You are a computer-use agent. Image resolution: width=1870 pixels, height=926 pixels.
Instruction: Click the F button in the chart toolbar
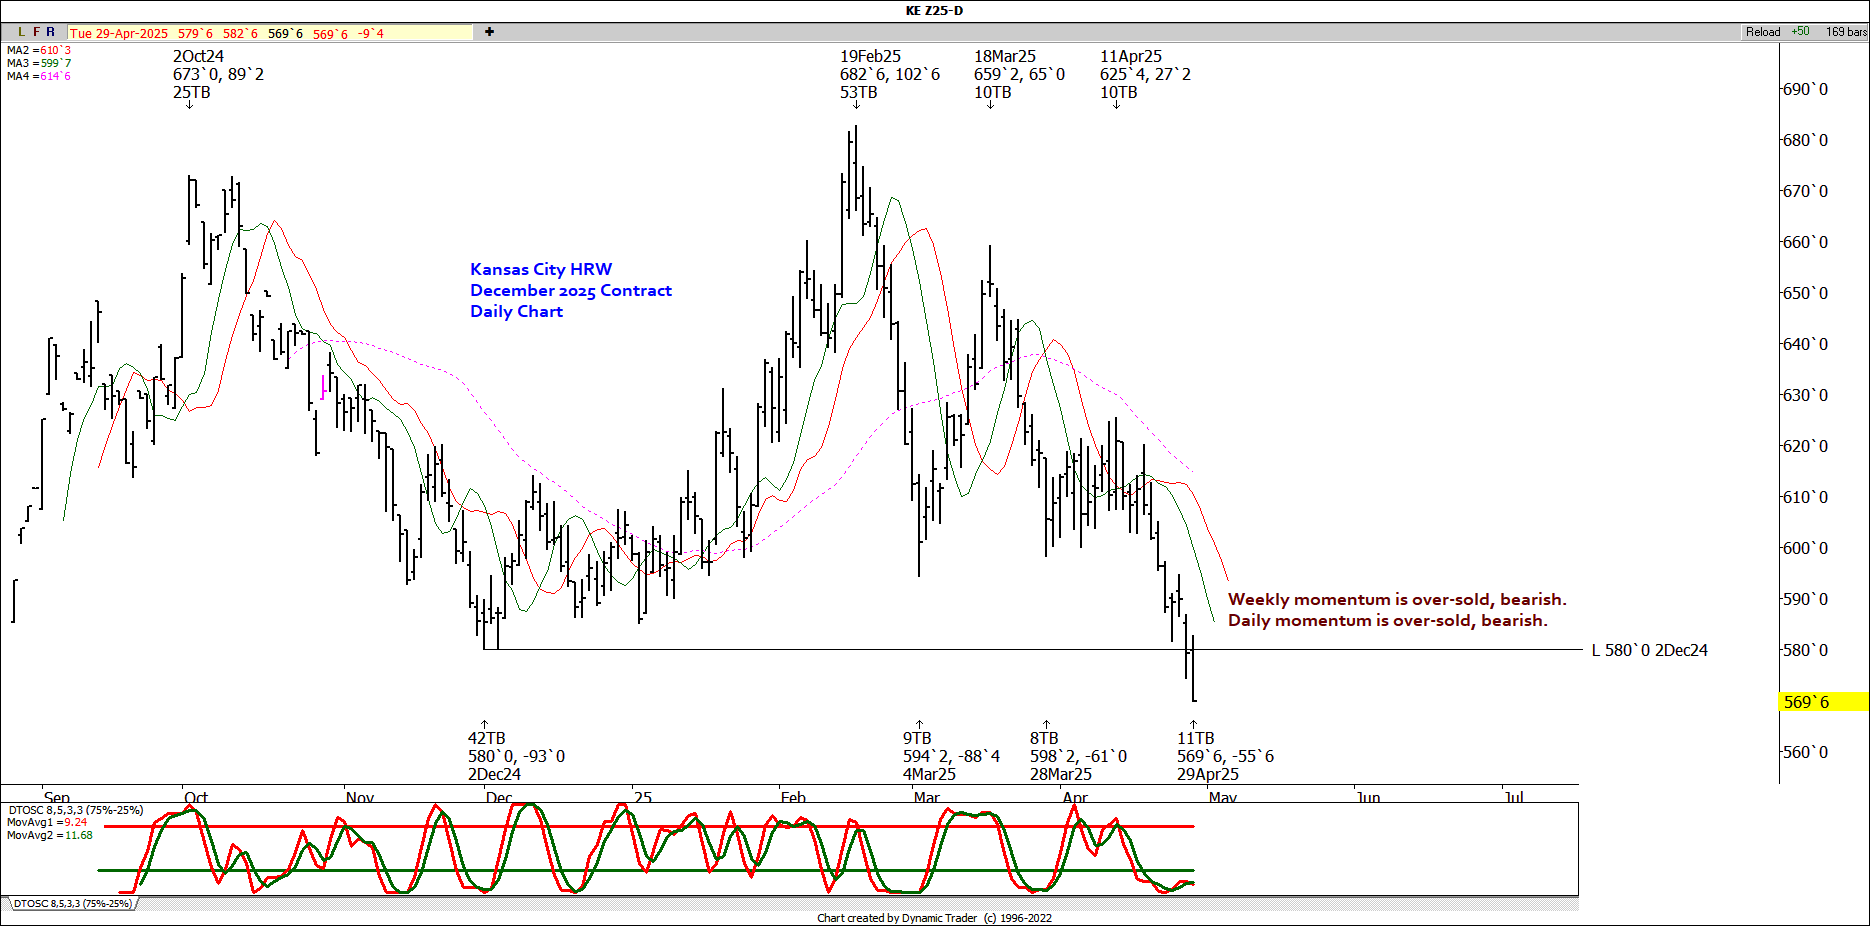pos(36,32)
